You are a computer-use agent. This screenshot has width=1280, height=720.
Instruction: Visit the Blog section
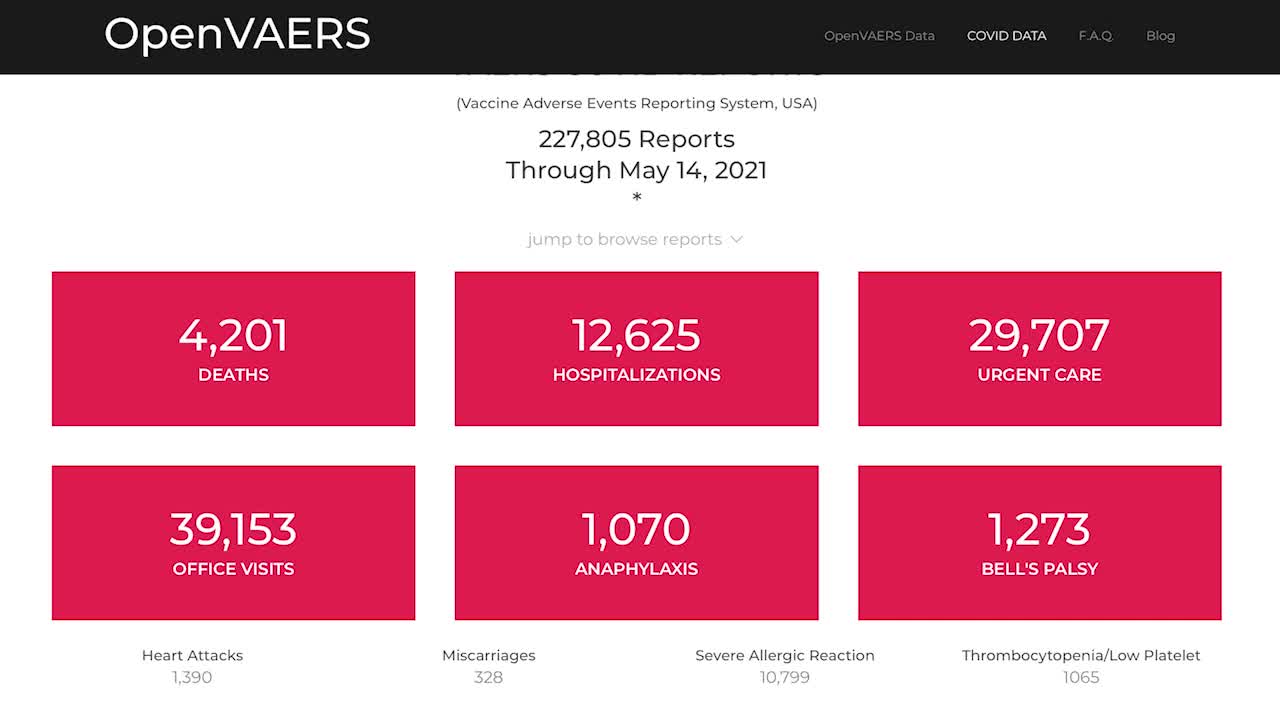pyautogui.click(x=1160, y=36)
